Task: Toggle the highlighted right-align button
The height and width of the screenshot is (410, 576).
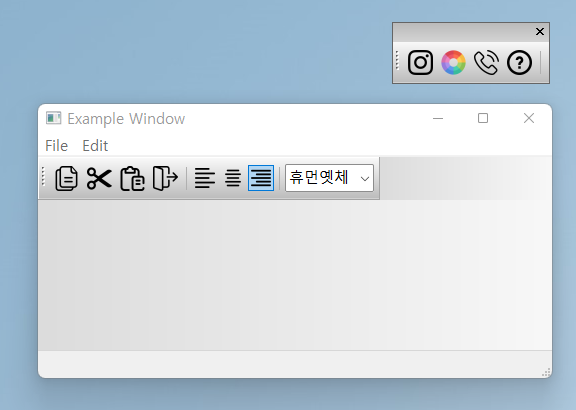Action: click(x=261, y=178)
